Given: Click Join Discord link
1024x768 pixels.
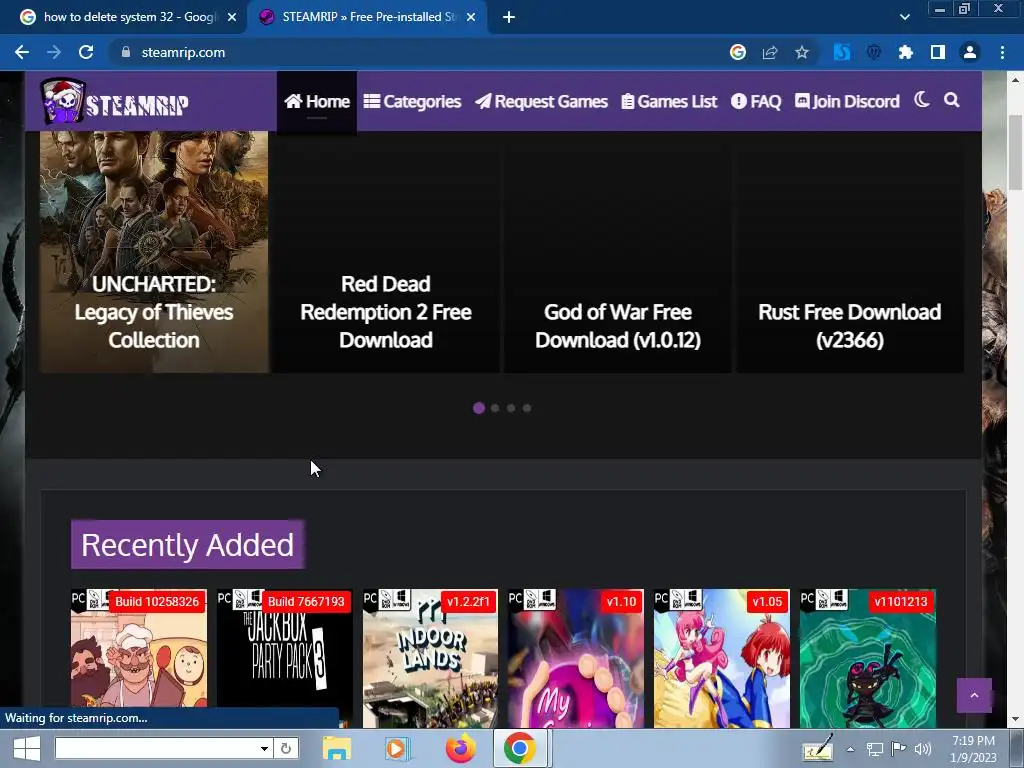Looking at the screenshot, I should 847,101.
